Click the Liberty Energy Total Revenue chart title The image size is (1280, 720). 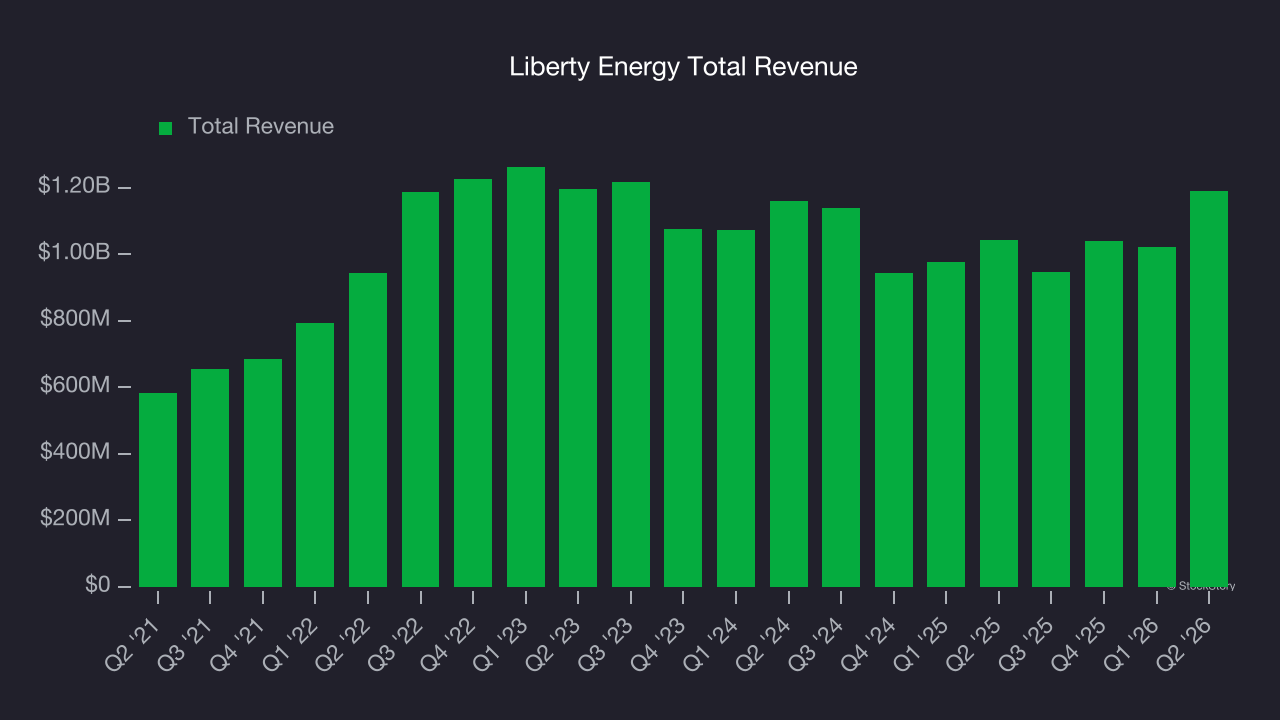coord(683,67)
